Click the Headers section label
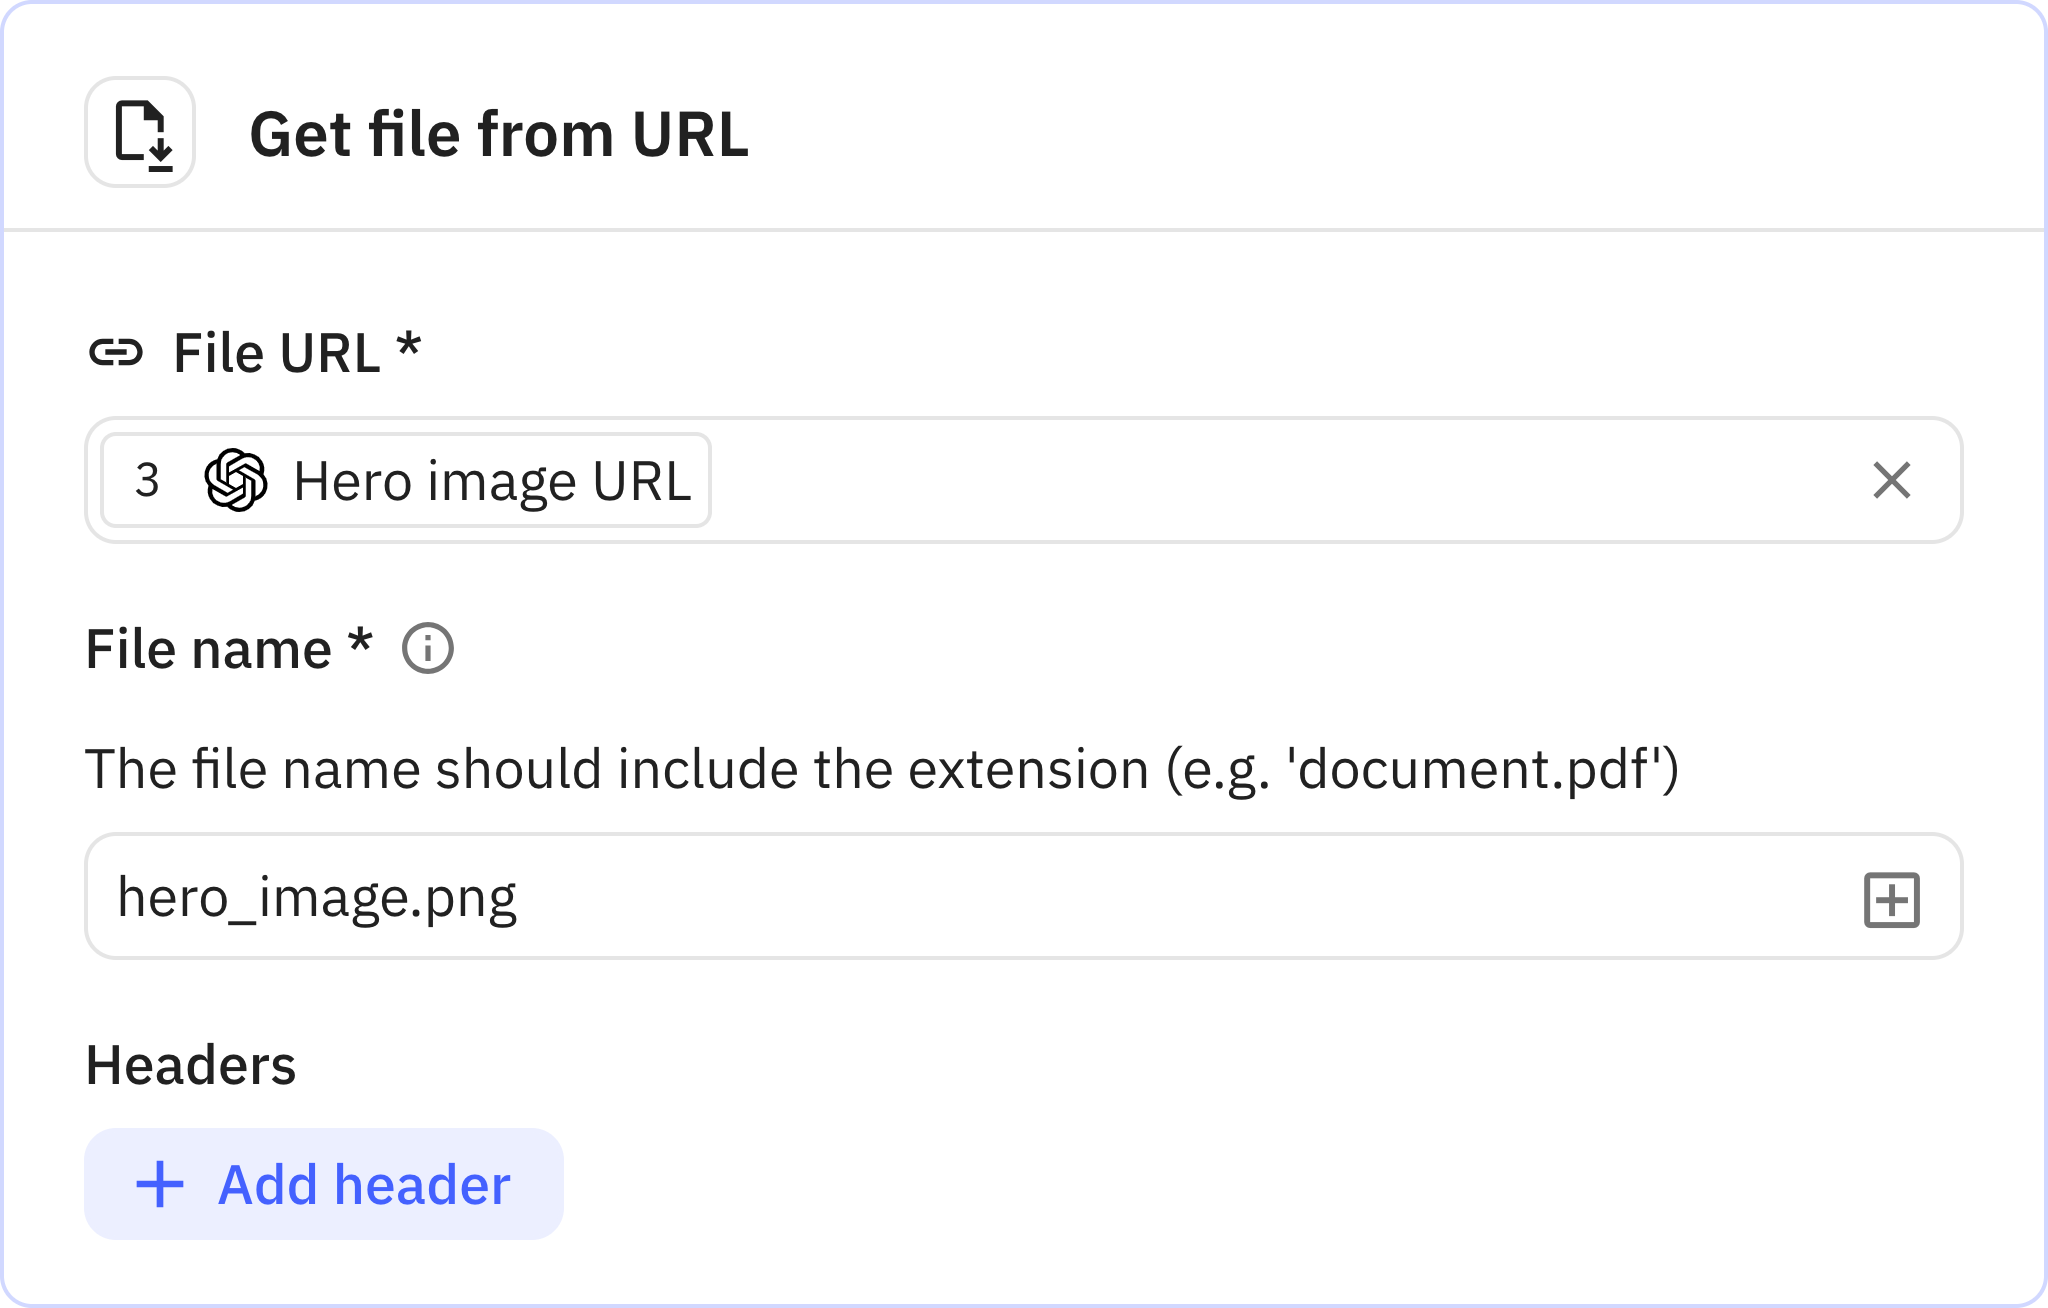The width and height of the screenshot is (2048, 1308). tap(190, 1065)
